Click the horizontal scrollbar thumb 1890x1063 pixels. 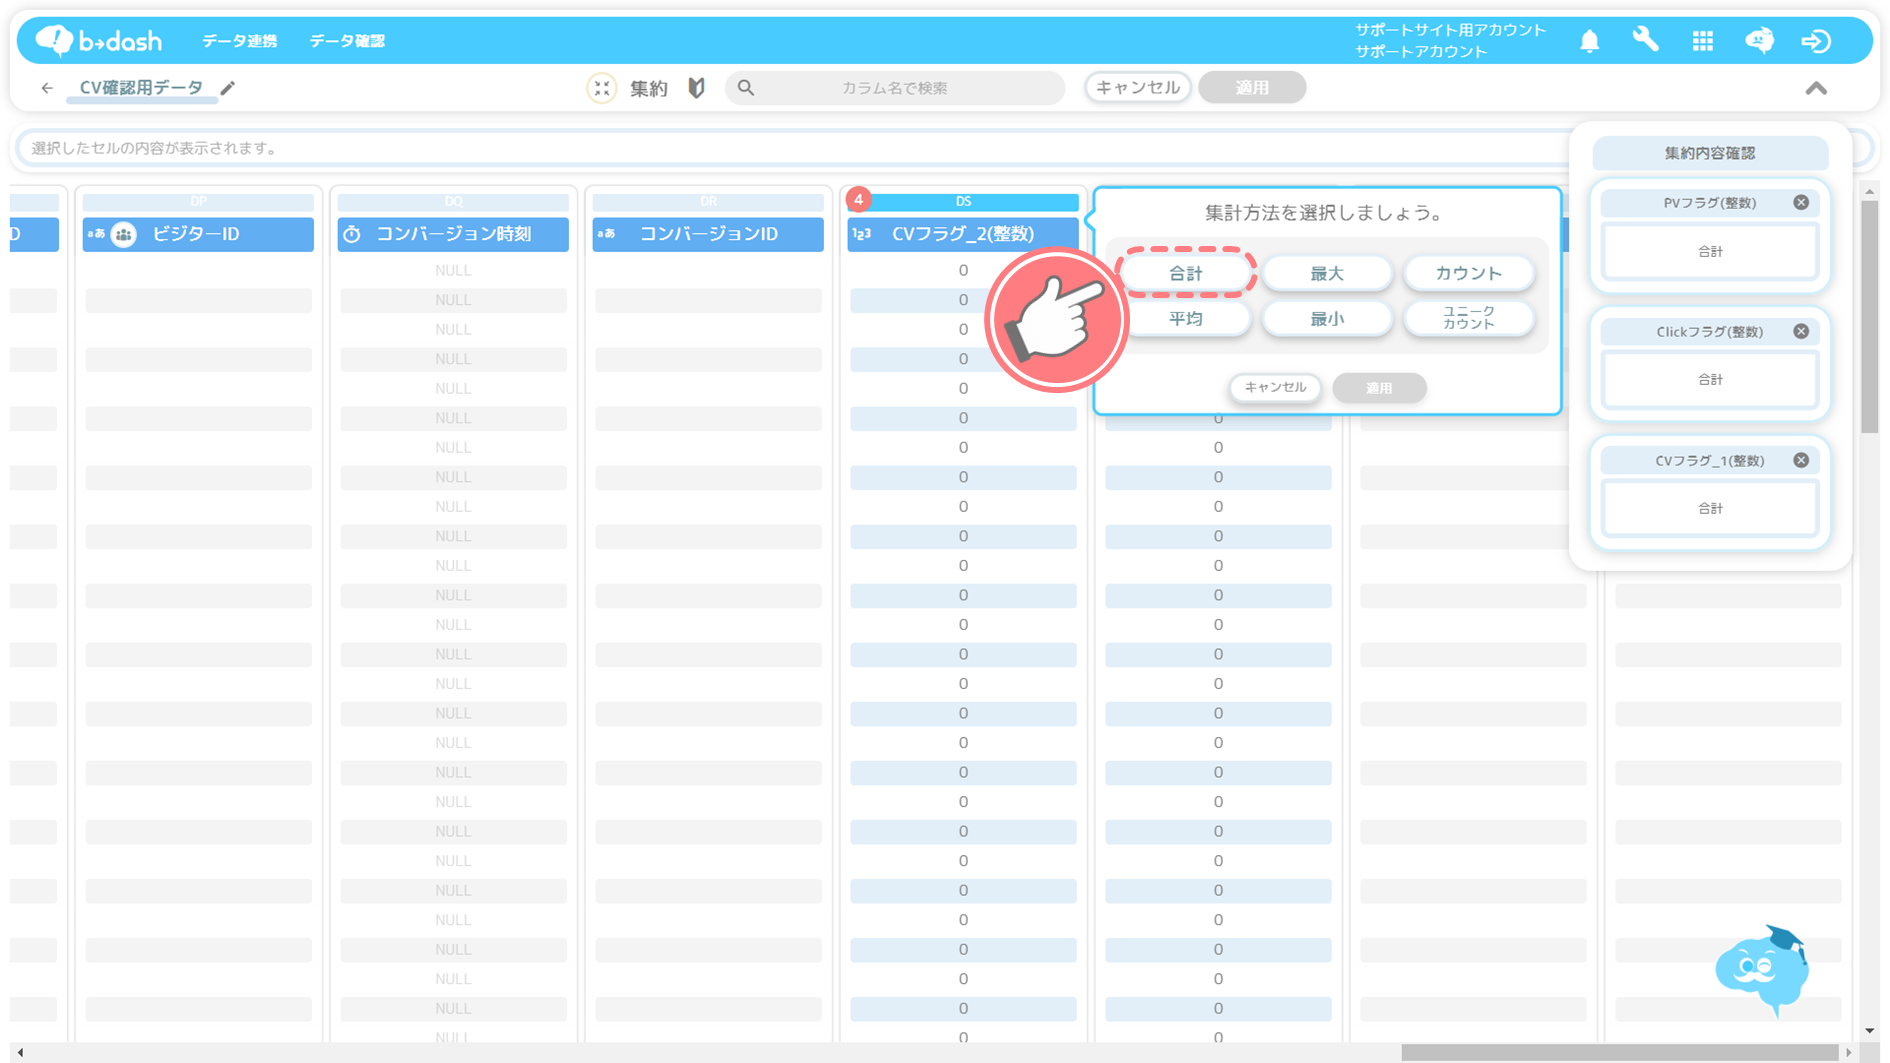click(x=1620, y=1053)
